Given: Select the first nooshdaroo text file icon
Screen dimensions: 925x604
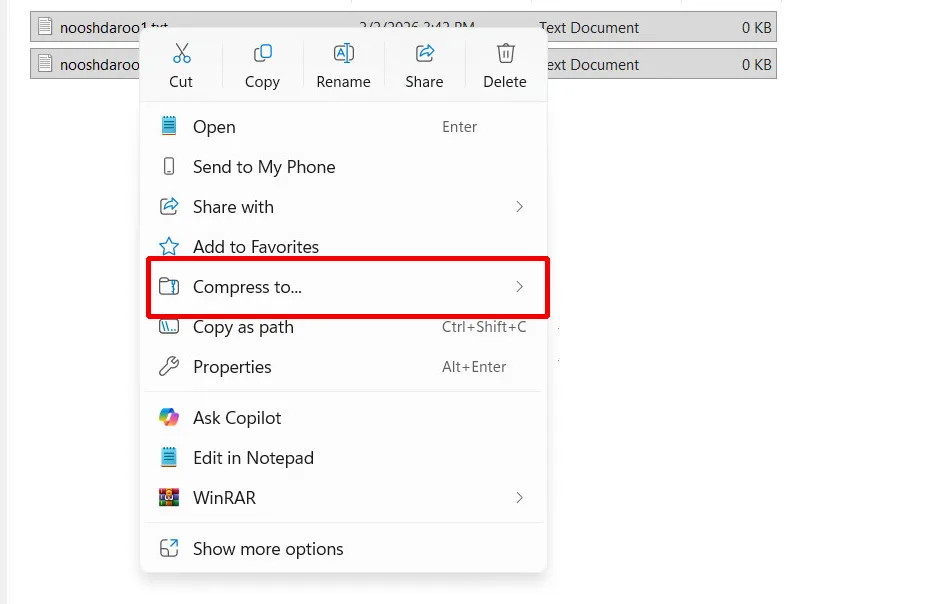Looking at the screenshot, I should click(44, 27).
